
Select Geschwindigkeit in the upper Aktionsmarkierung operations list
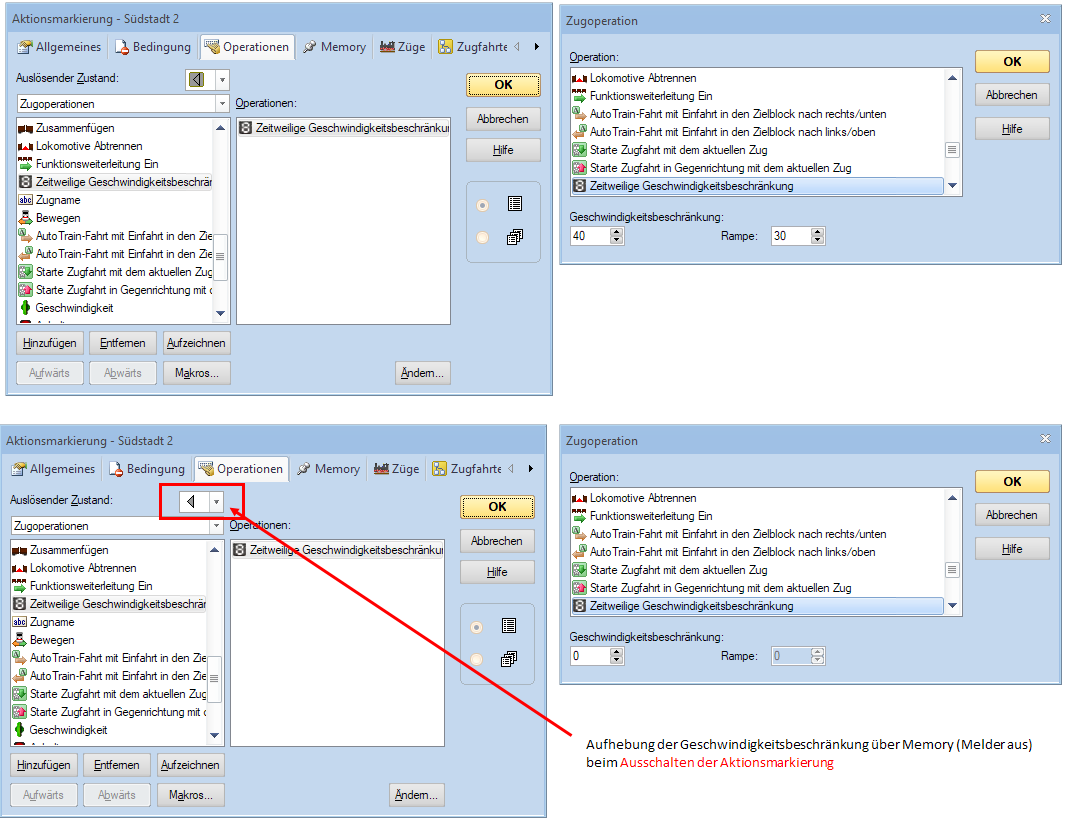[74, 308]
